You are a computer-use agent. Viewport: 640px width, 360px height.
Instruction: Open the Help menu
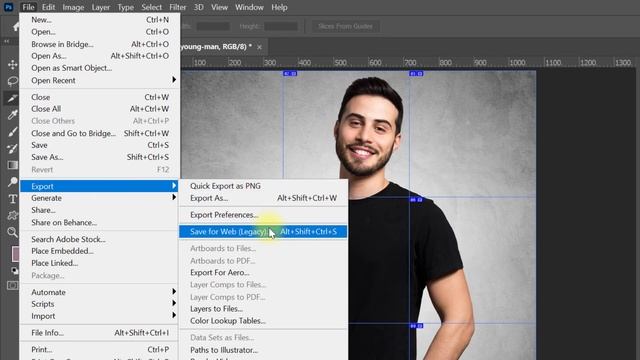point(279,7)
